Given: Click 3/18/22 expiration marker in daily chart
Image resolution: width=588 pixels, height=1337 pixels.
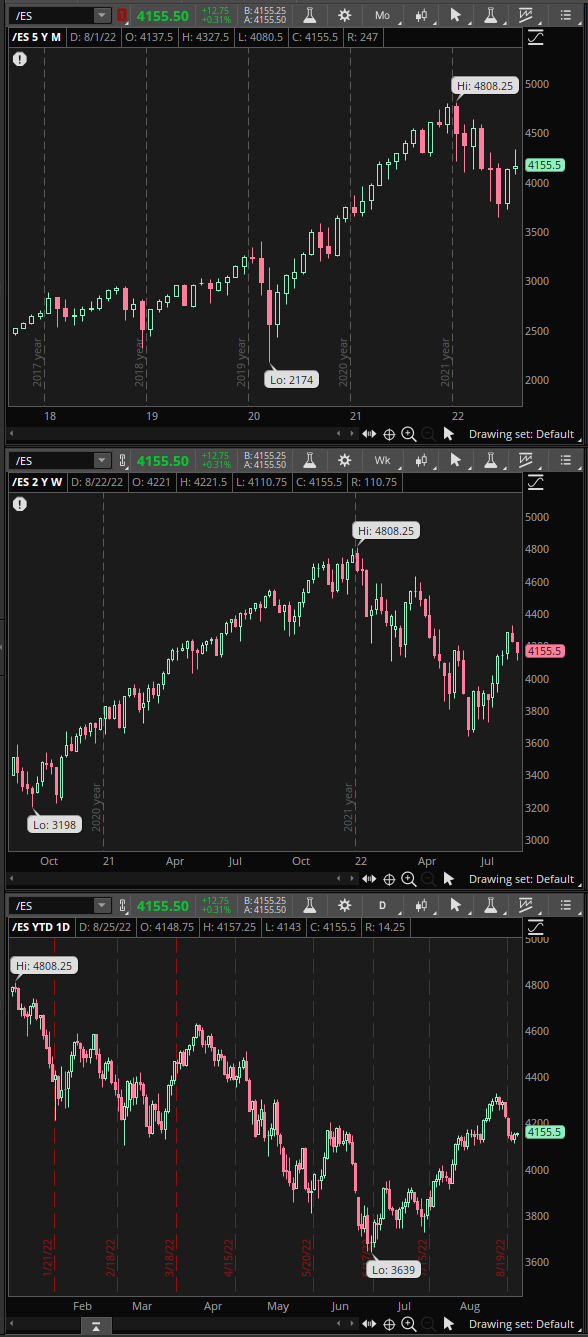Looking at the screenshot, I should [171, 1258].
